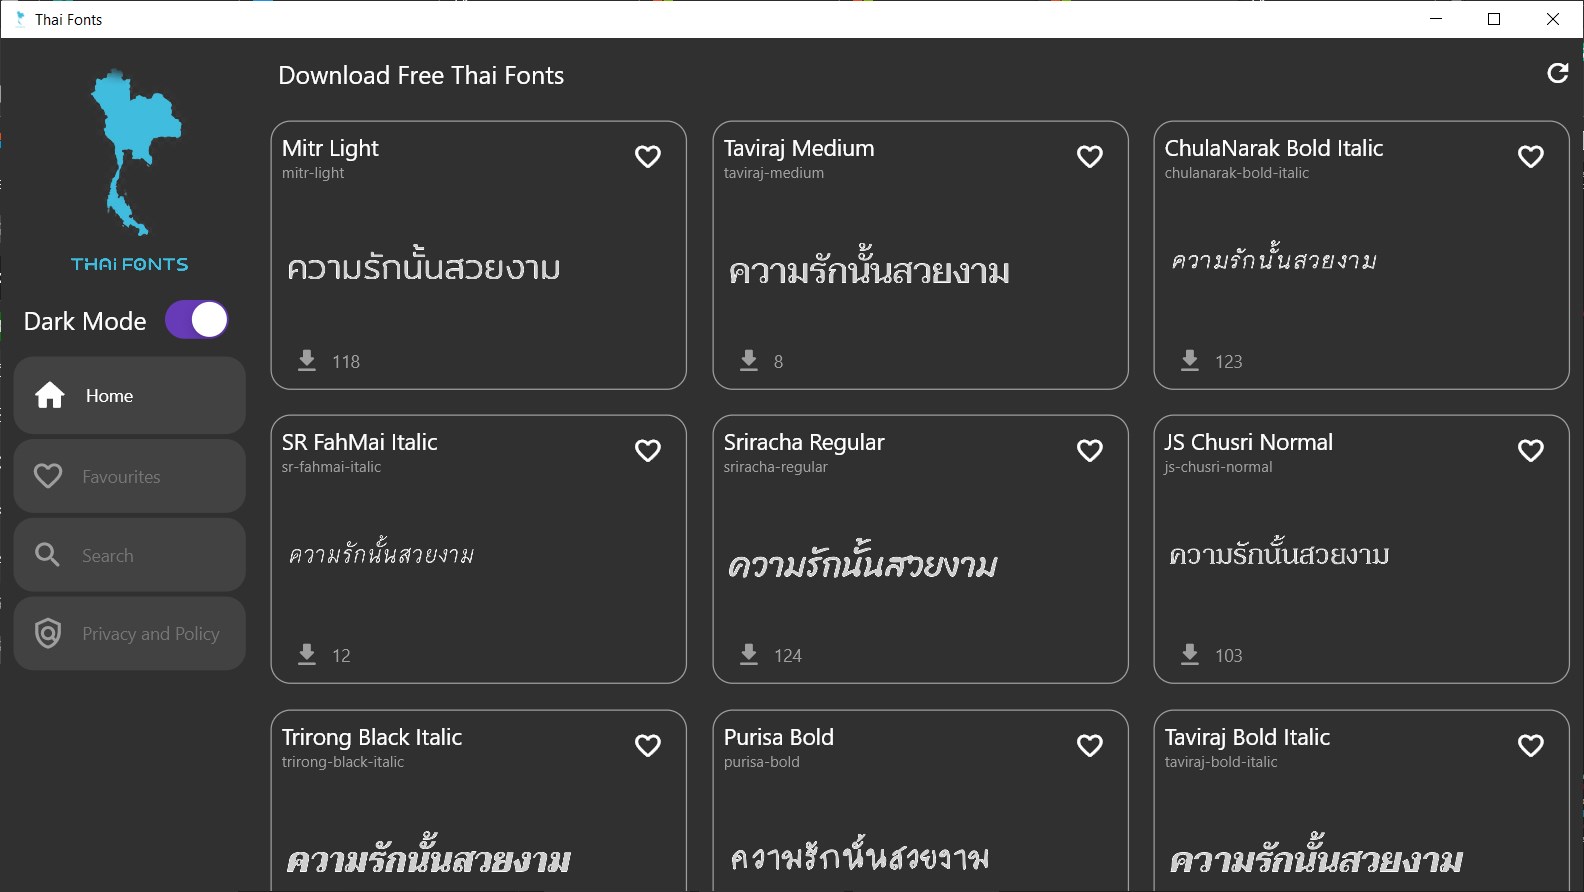Favourite the Trirong Black Italic font

coord(648,746)
